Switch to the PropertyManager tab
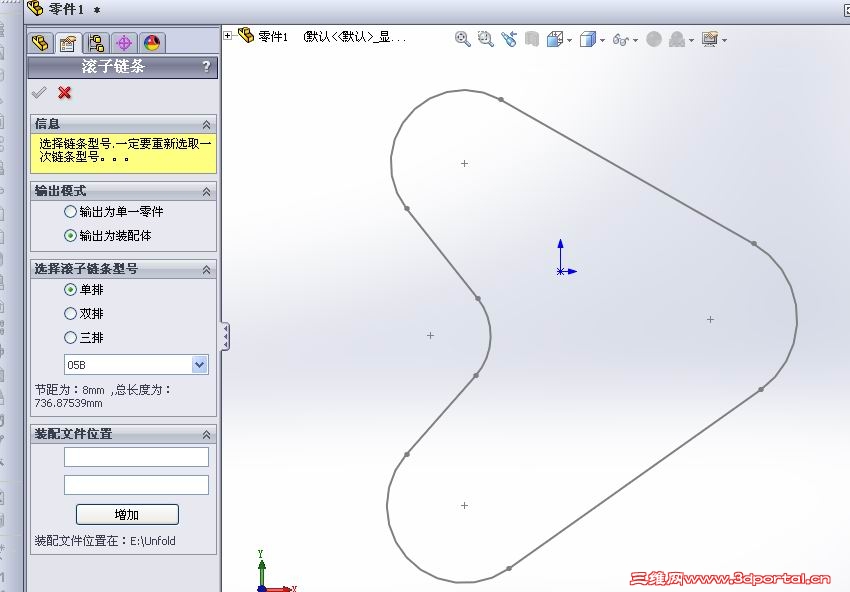This screenshot has width=850, height=592. [x=68, y=43]
